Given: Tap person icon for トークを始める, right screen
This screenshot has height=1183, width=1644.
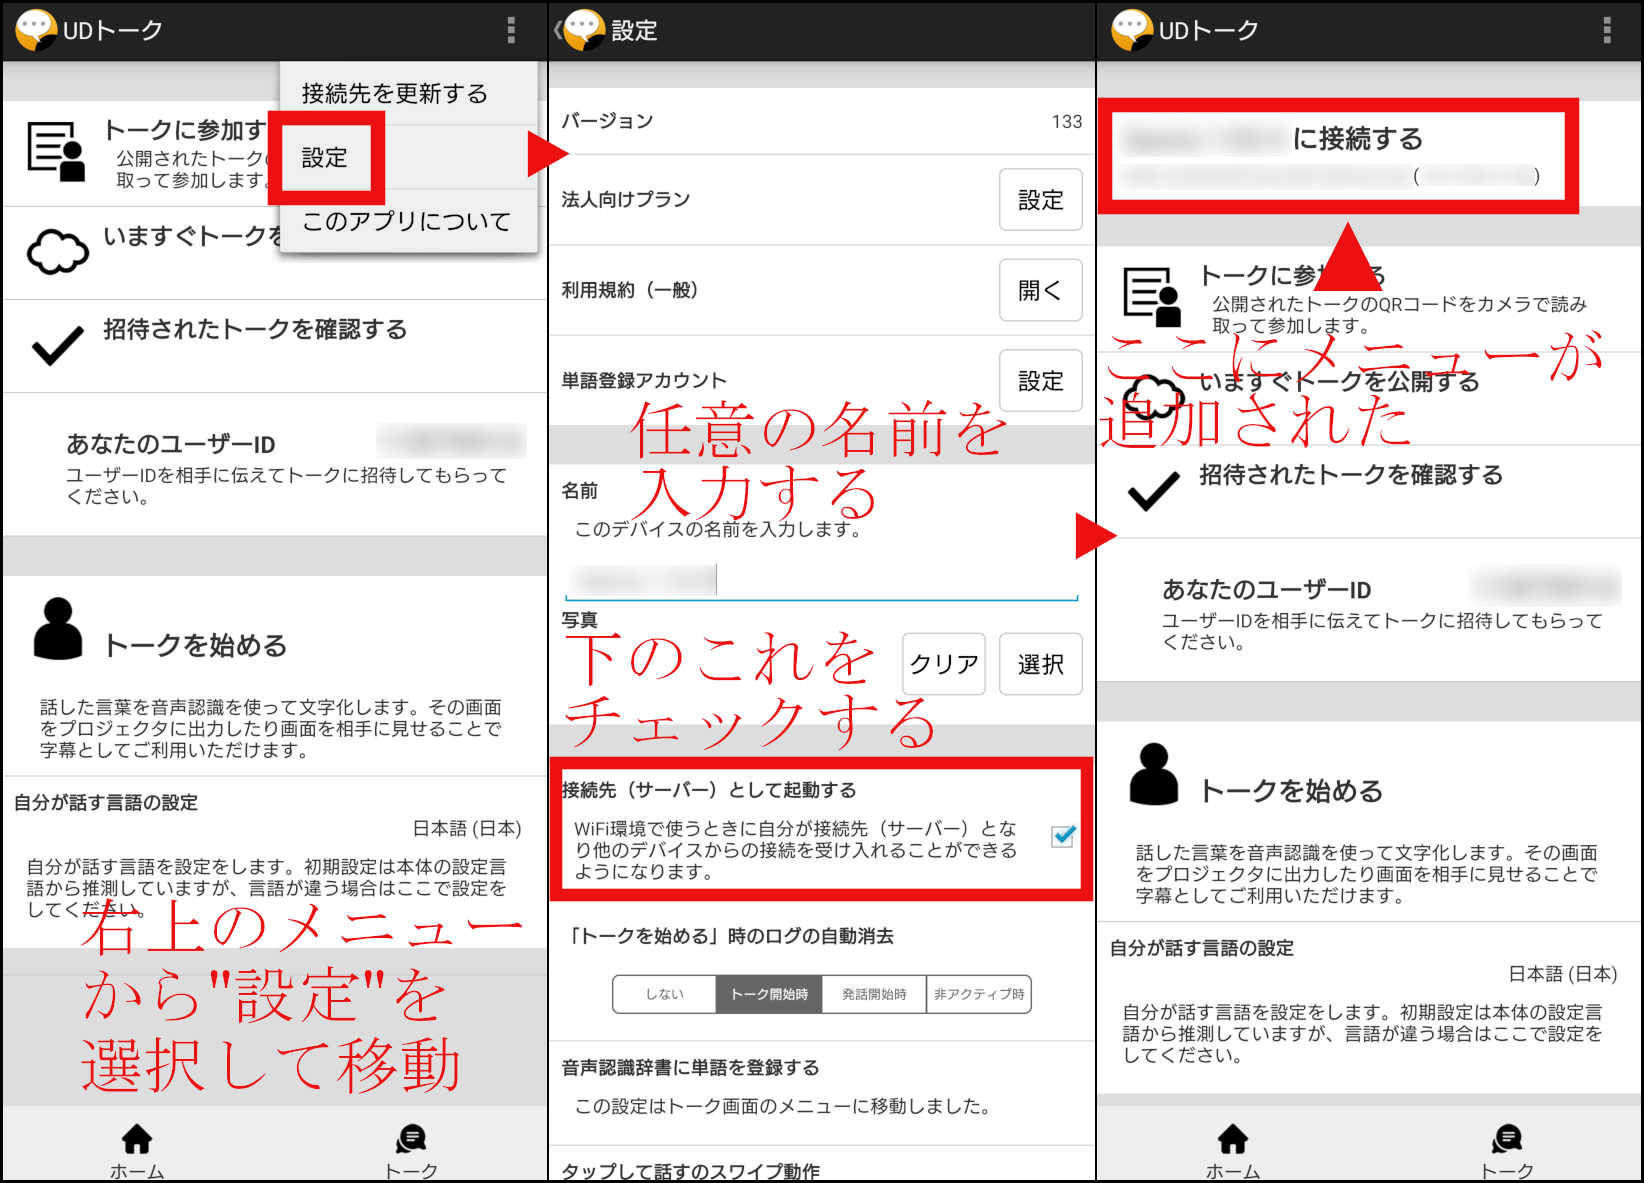Looking at the screenshot, I should click(x=1154, y=774).
